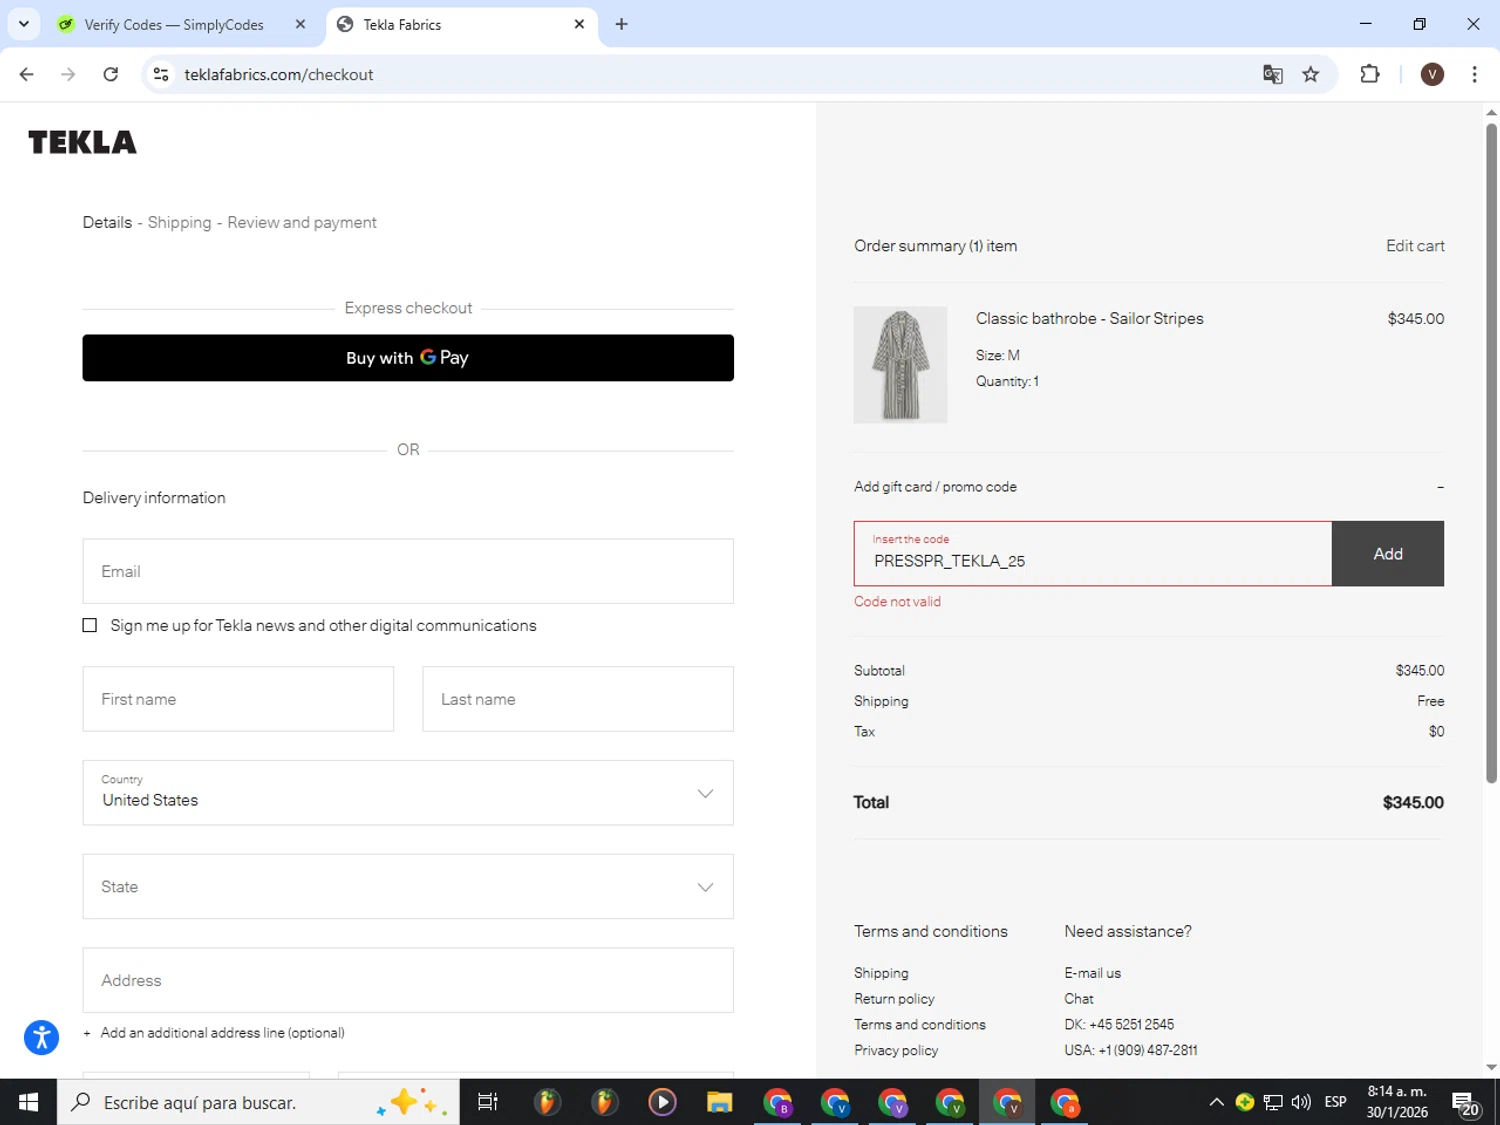1500x1125 pixels.
Task: Open the Country dropdown
Action: click(408, 793)
